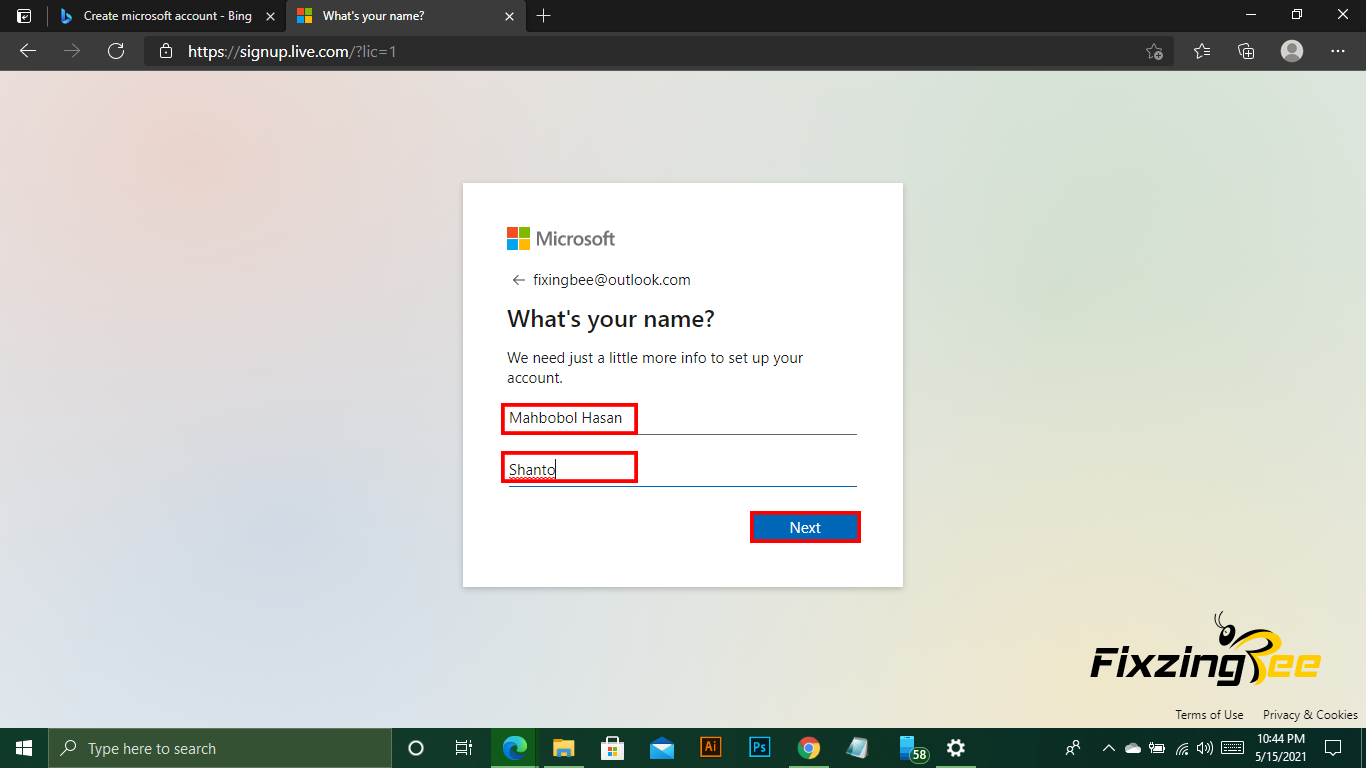Screen dimensions: 1366x768
Task: Open the Collections icon in toolbar
Action: 1246,51
